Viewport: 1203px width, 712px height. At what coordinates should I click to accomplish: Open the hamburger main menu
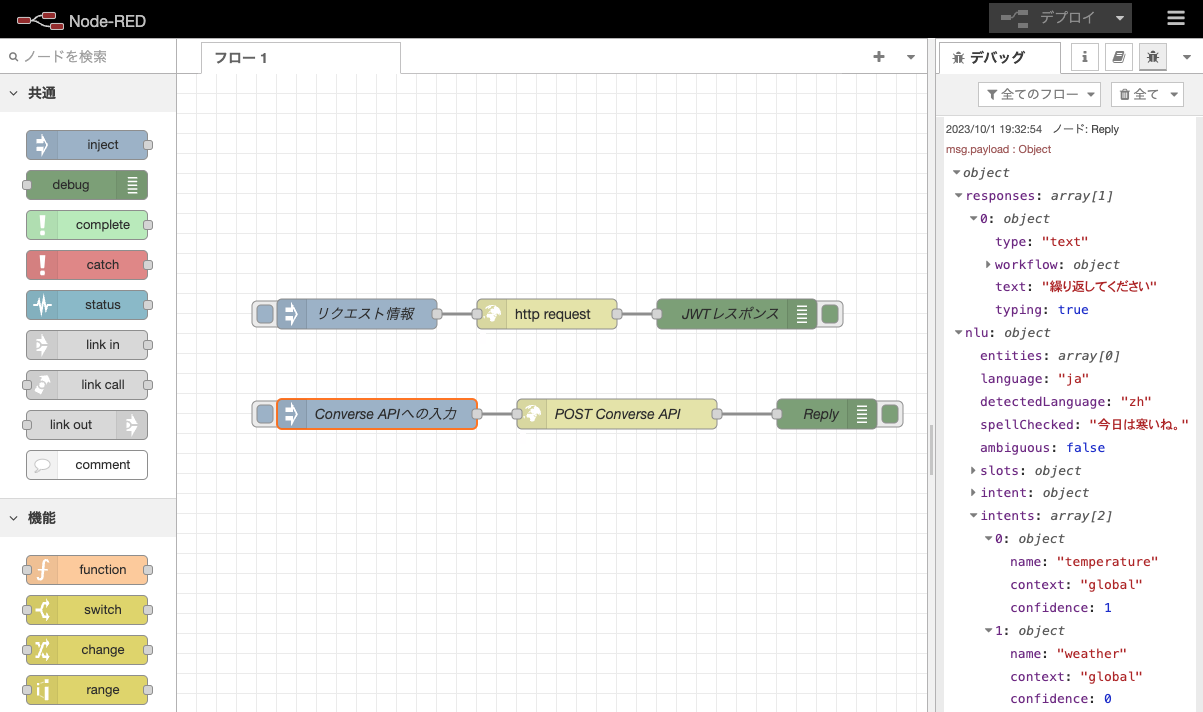pyautogui.click(x=1176, y=18)
